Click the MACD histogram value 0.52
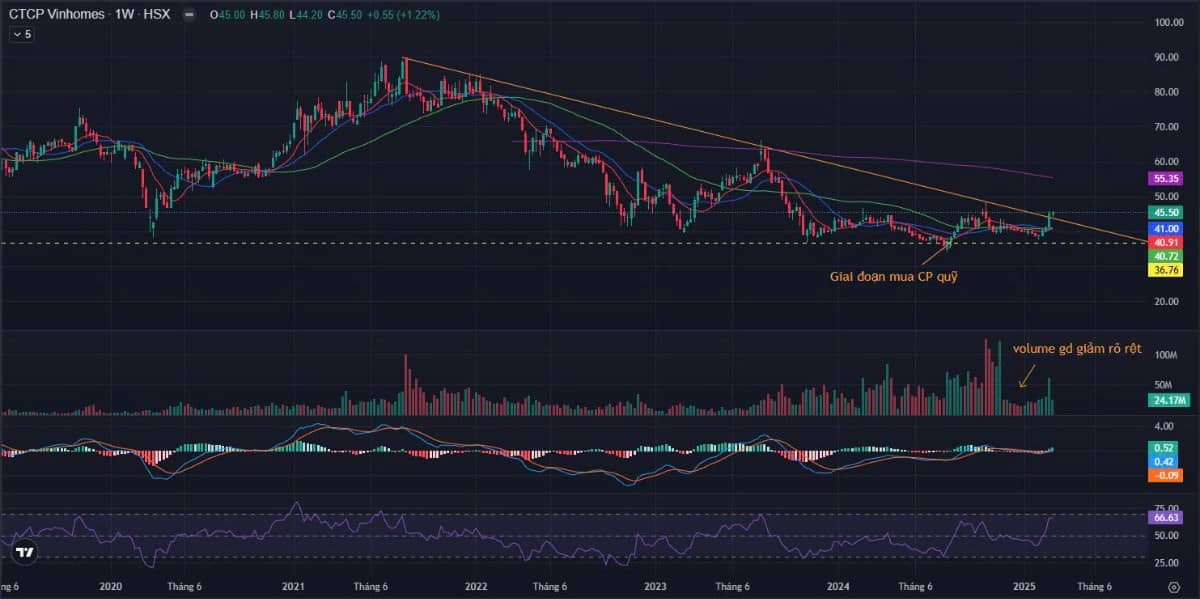This screenshot has width=1200, height=599. [x=1165, y=448]
